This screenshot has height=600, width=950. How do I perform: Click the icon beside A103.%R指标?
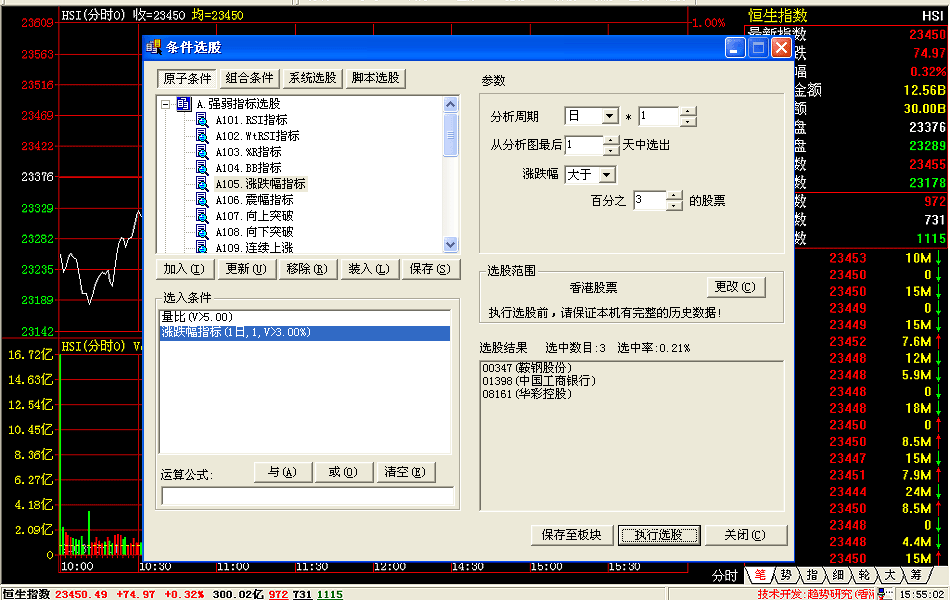coord(202,152)
